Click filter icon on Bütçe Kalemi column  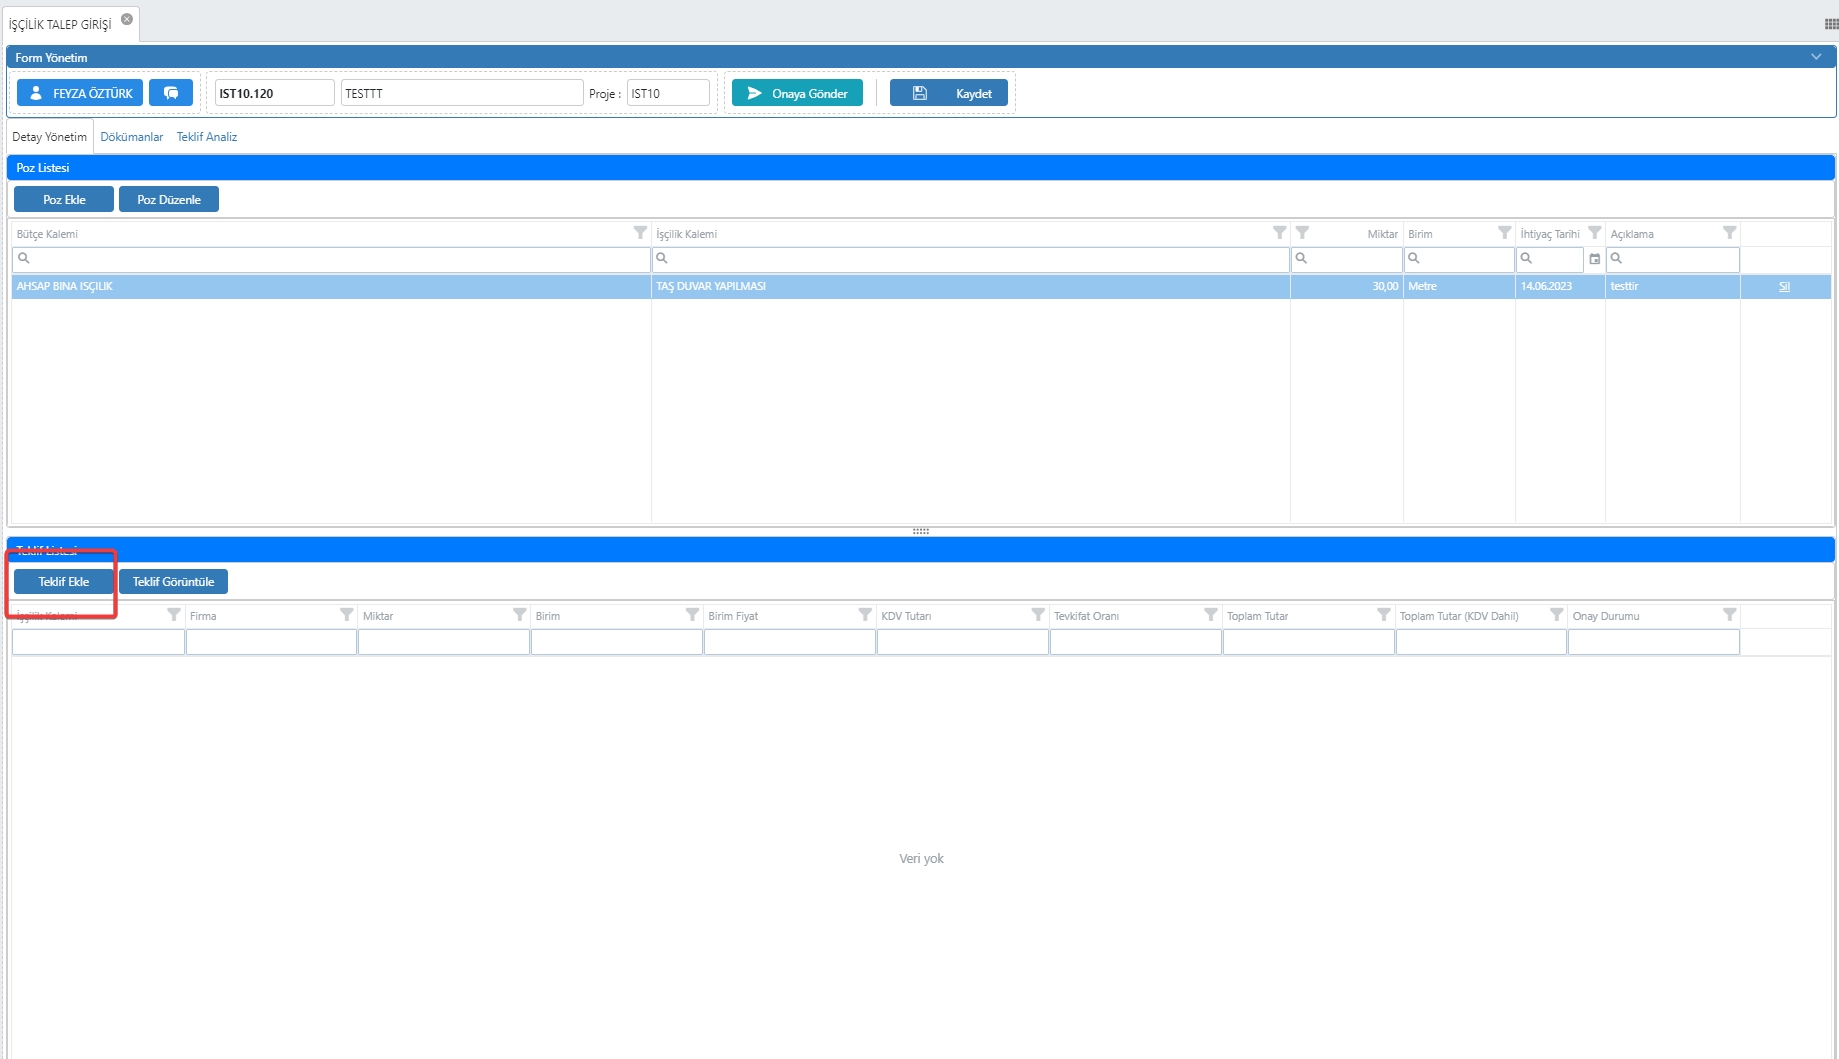click(x=640, y=233)
